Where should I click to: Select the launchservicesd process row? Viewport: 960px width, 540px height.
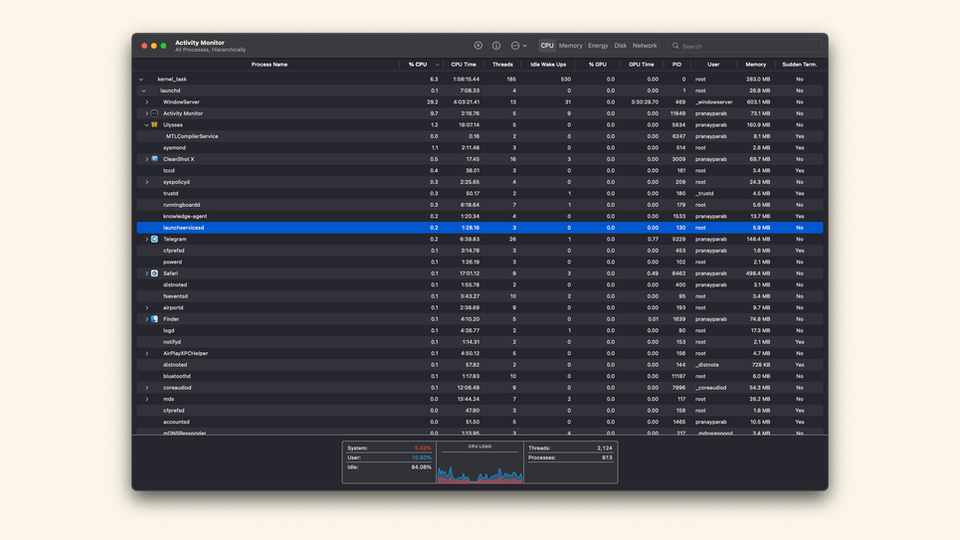[x=479, y=228]
